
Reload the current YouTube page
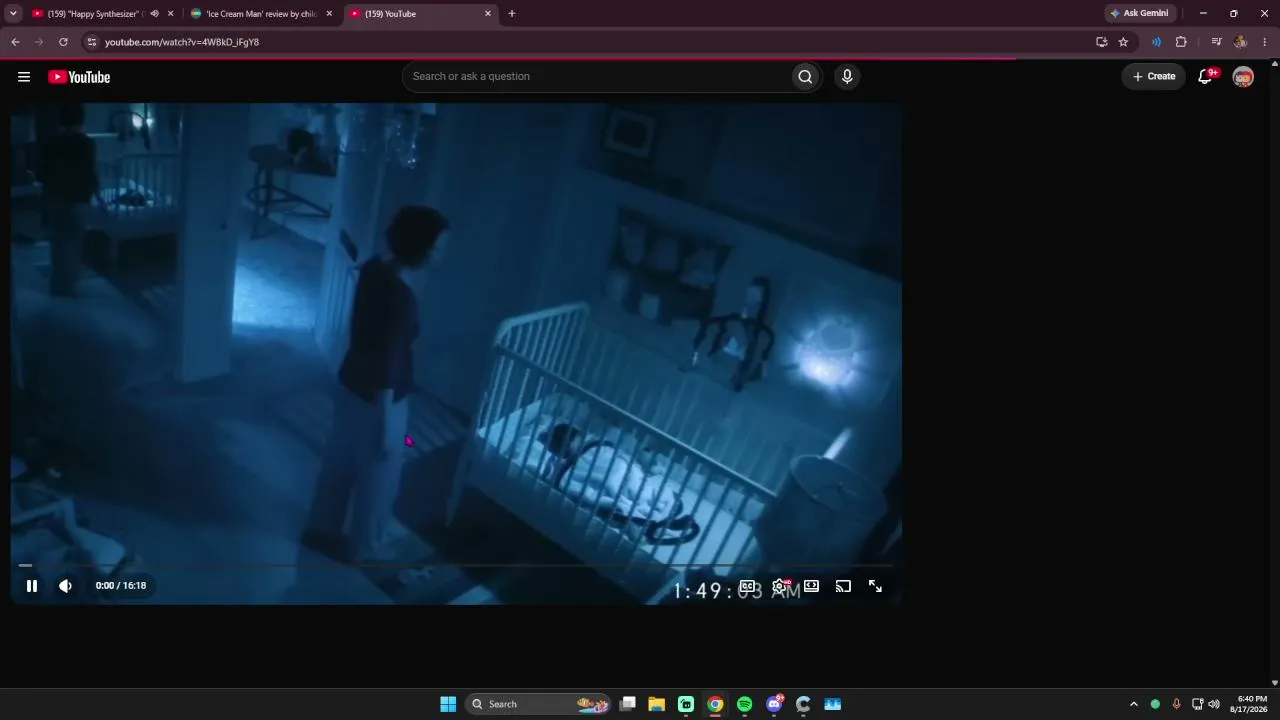tap(63, 42)
